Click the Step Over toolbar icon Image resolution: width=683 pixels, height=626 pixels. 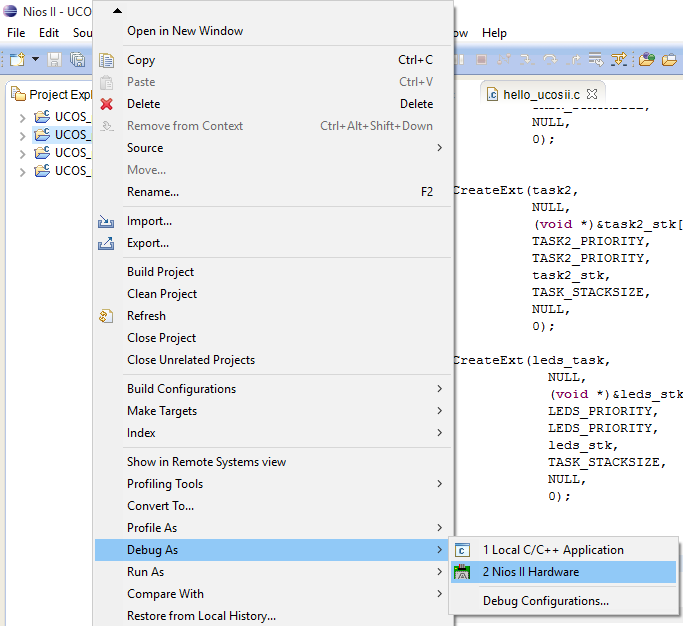(550, 59)
